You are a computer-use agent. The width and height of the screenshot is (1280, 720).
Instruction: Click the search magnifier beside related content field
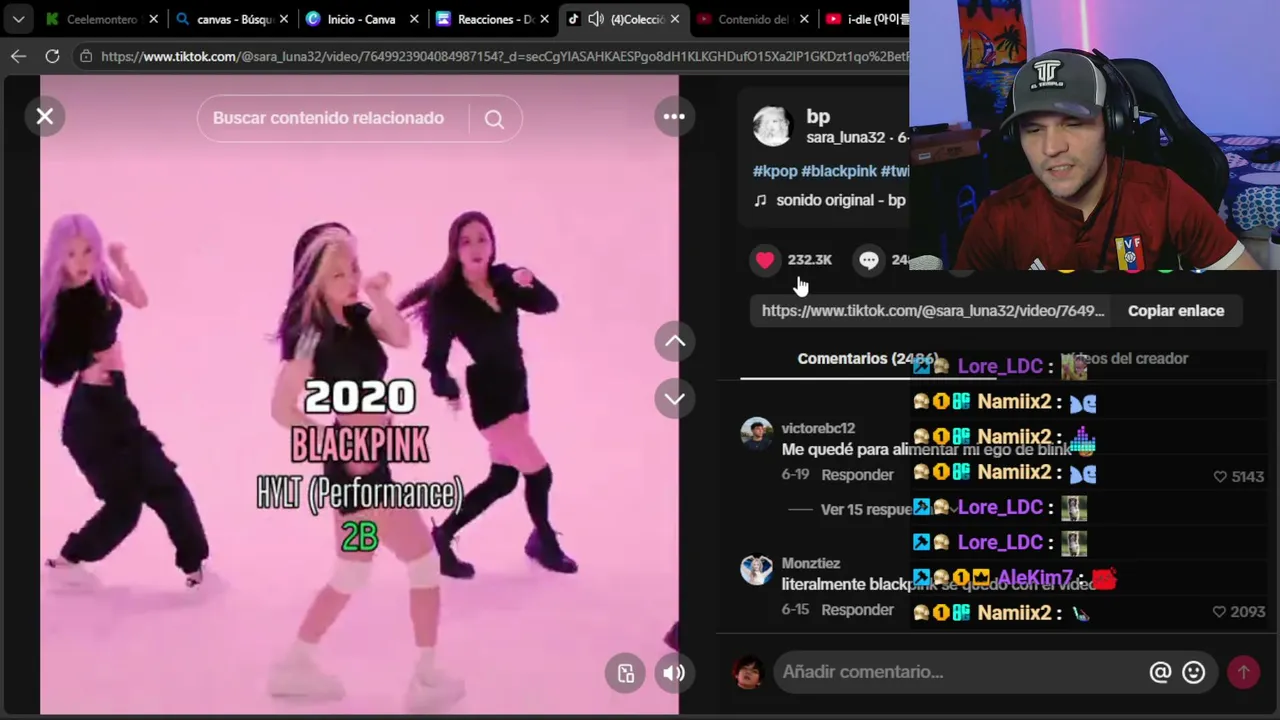494,119
